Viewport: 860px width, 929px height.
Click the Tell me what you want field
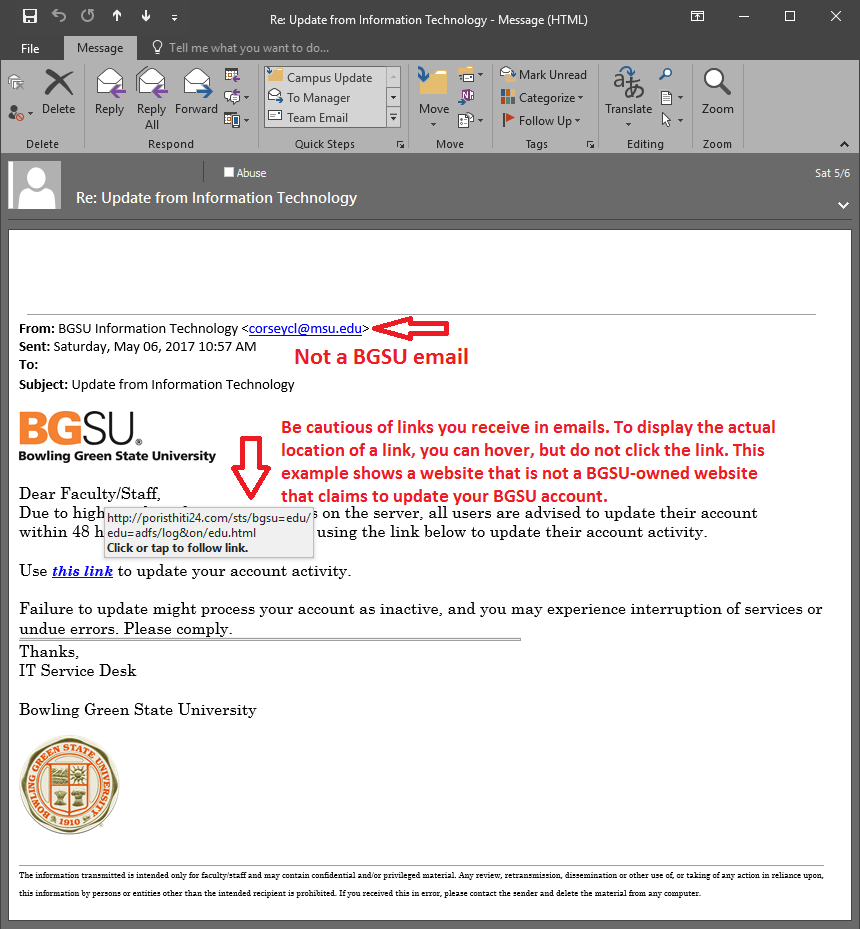248,48
